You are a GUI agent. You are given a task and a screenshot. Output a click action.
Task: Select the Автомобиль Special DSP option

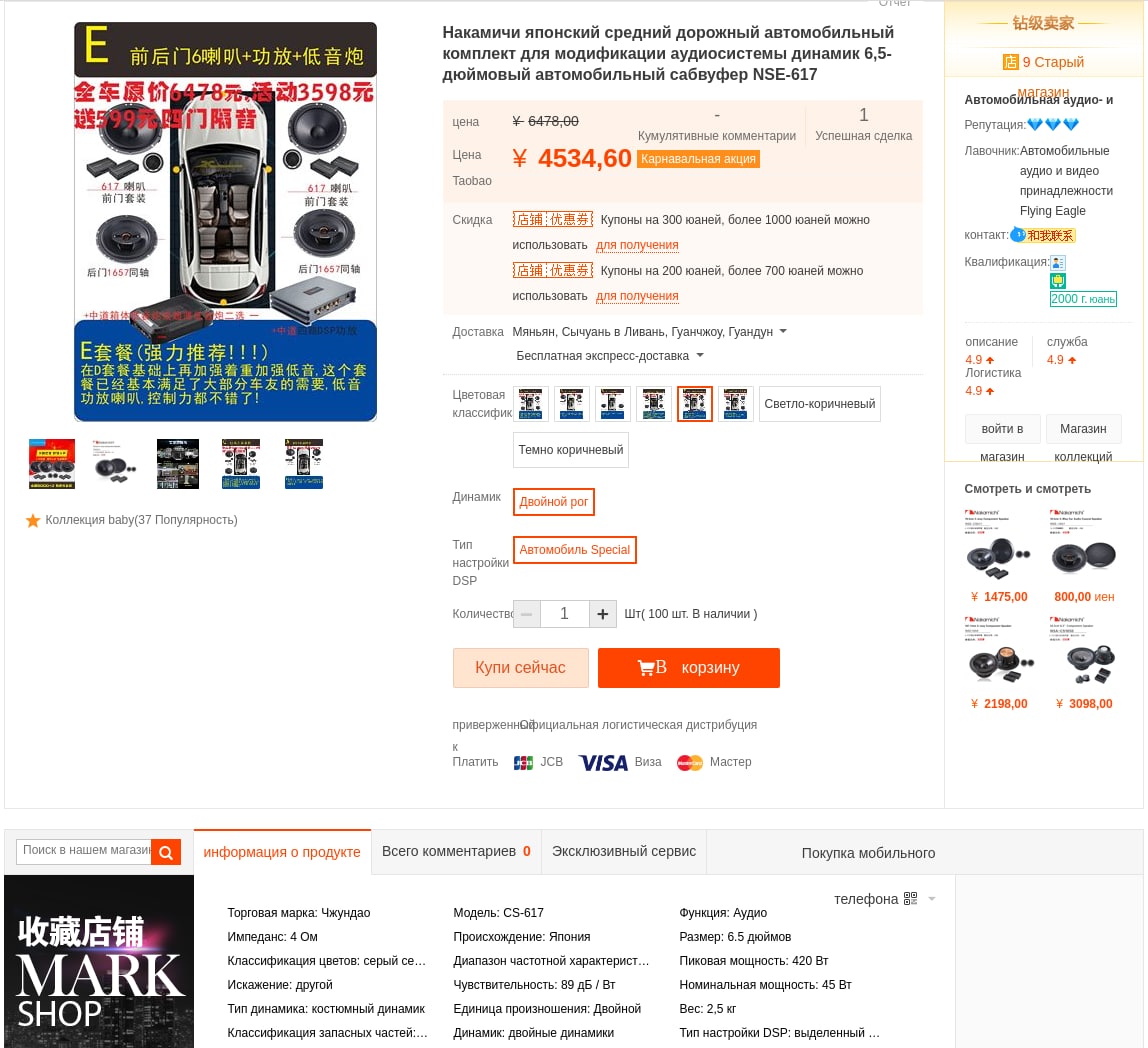pyautogui.click(x=575, y=550)
